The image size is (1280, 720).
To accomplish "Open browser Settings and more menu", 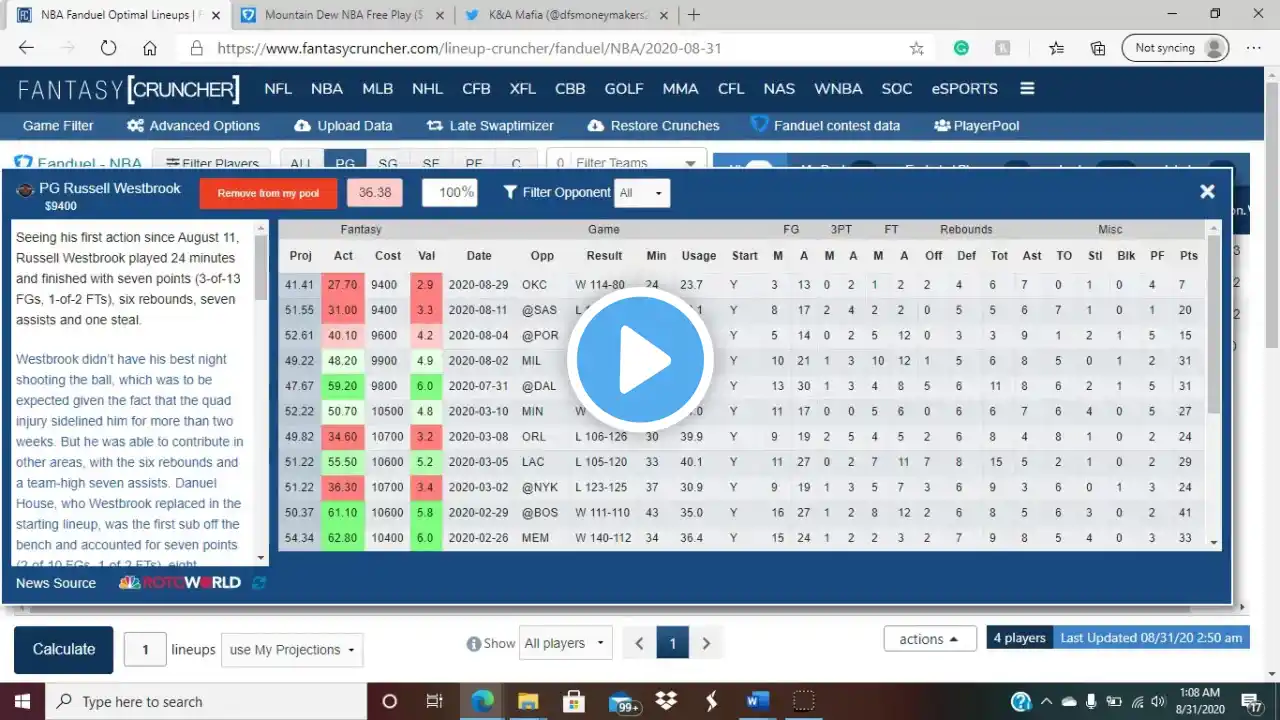I will (x=1253, y=48).
